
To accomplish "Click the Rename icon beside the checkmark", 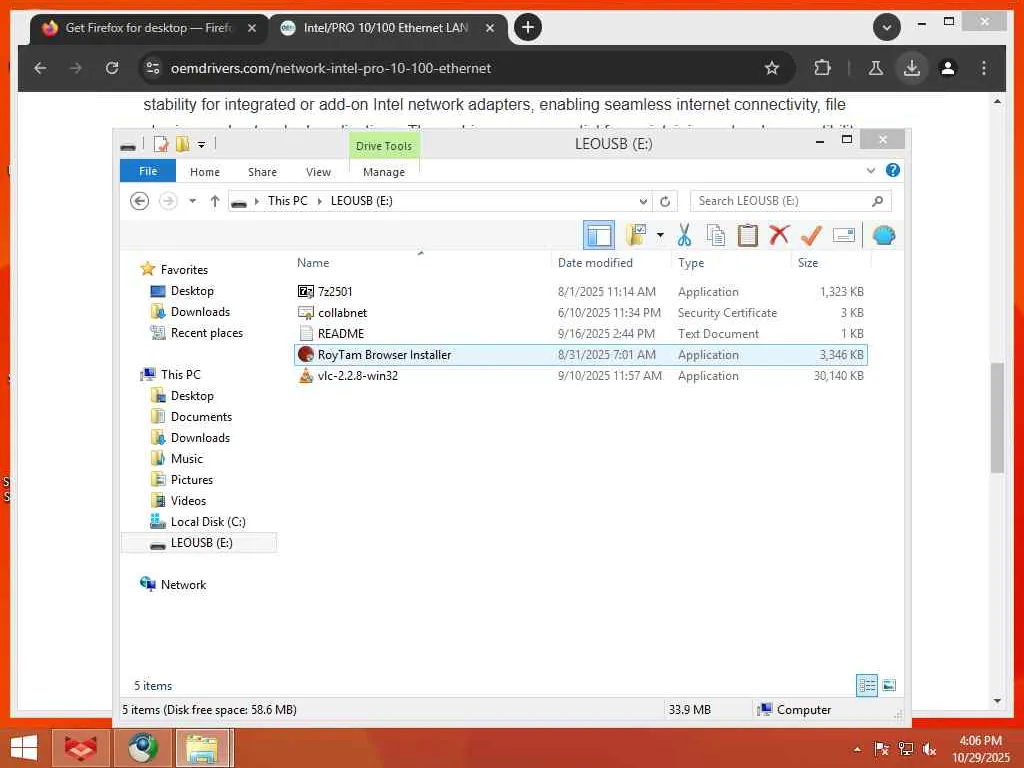I will (844, 235).
